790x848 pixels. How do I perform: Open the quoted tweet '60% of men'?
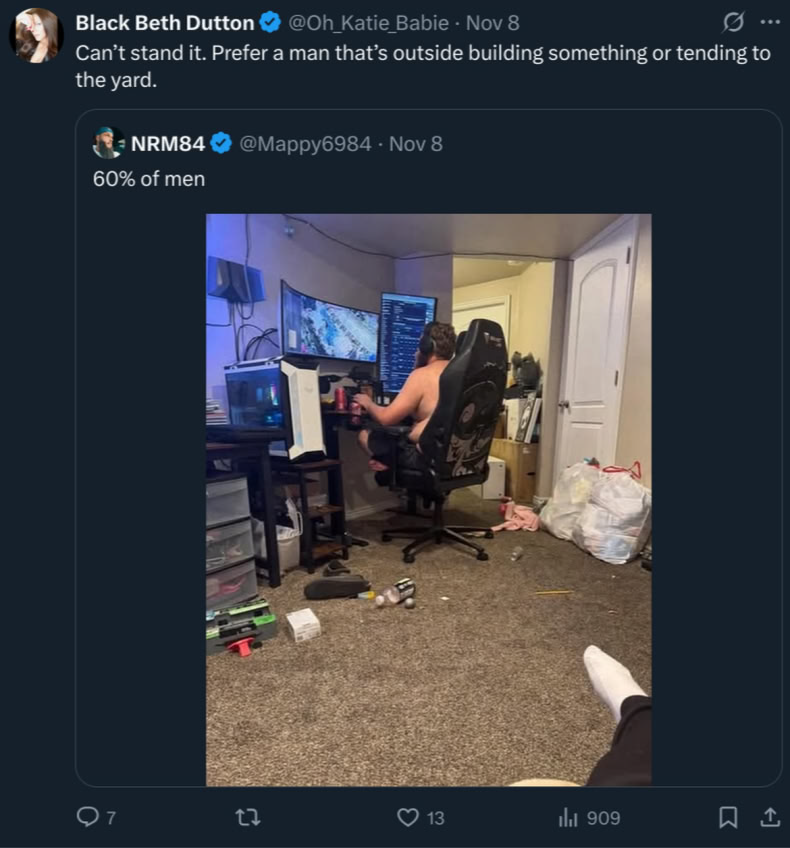click(x=149, y=179)
